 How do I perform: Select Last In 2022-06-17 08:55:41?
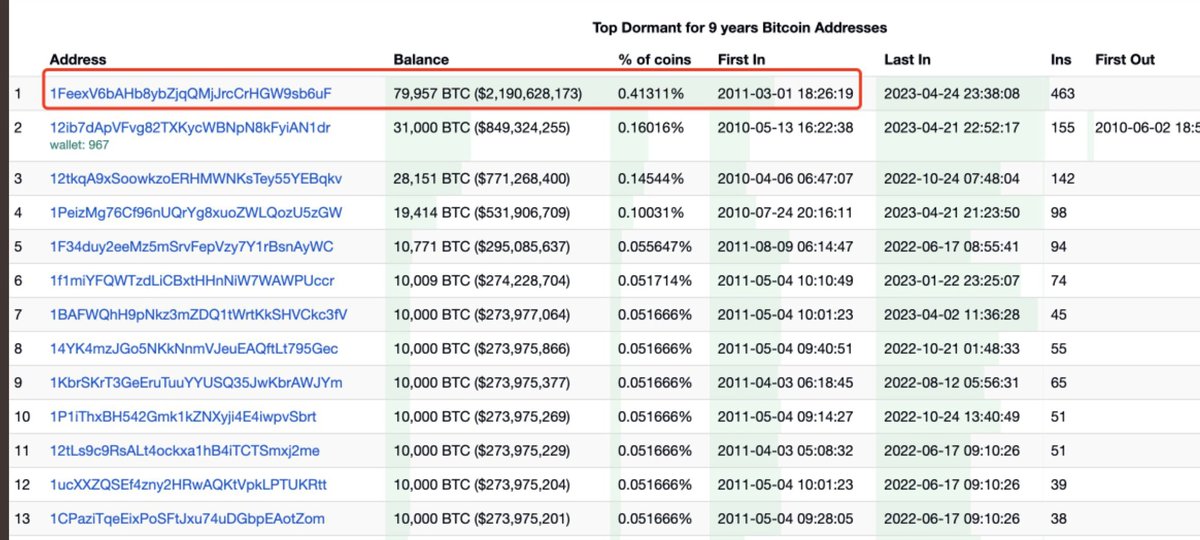952,247
